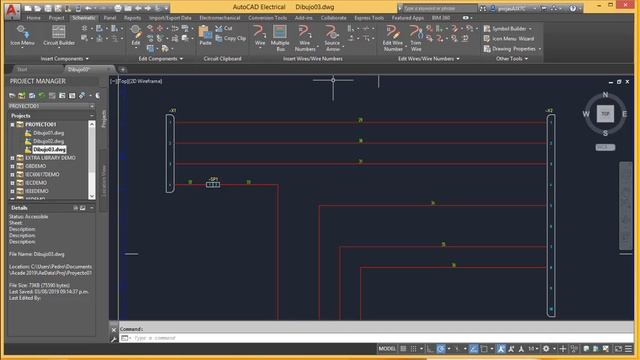This screenshot has height=360, width=640.
Task: Toggle drawing grid display in status bar
Action: (403, 349)
